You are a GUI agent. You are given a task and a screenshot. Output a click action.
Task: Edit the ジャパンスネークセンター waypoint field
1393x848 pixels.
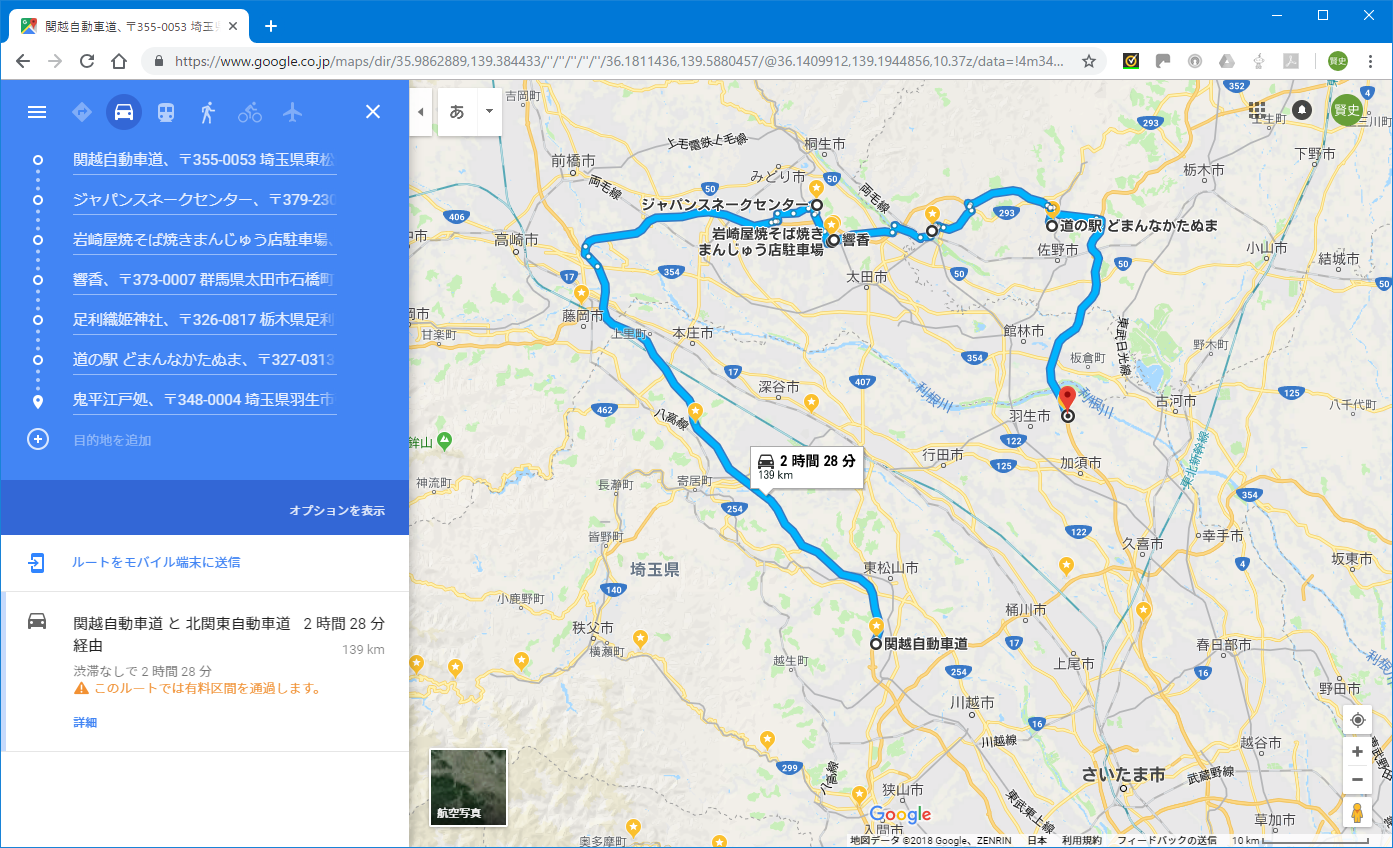204,200
